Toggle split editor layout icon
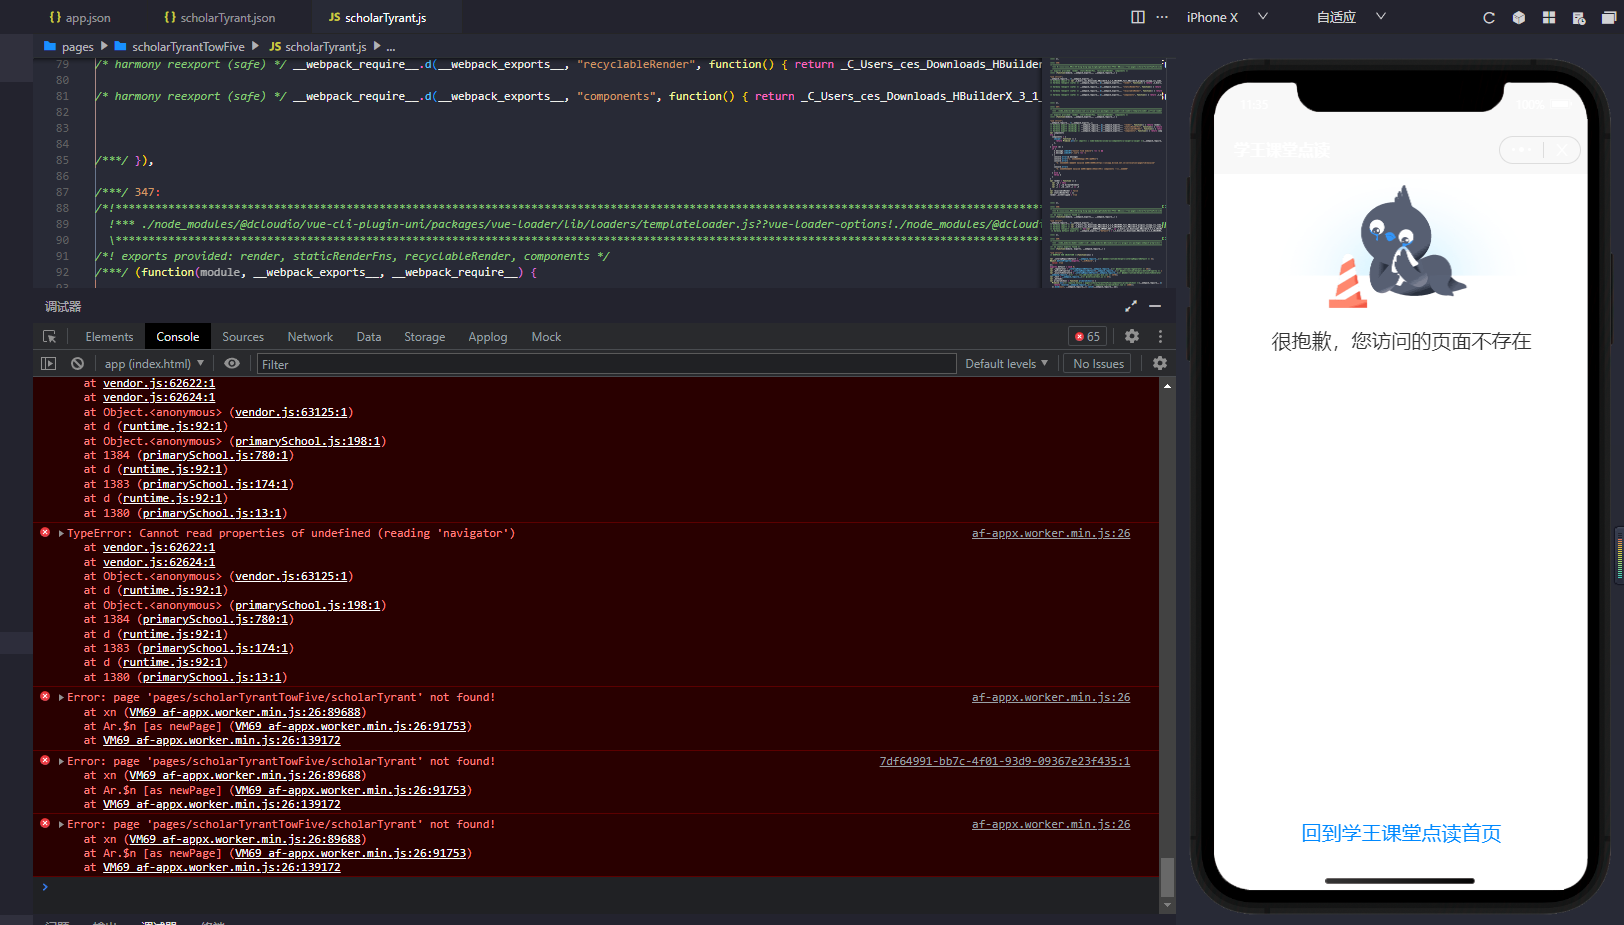This screenshot has width=1624, height=925. click(1137, 17)
